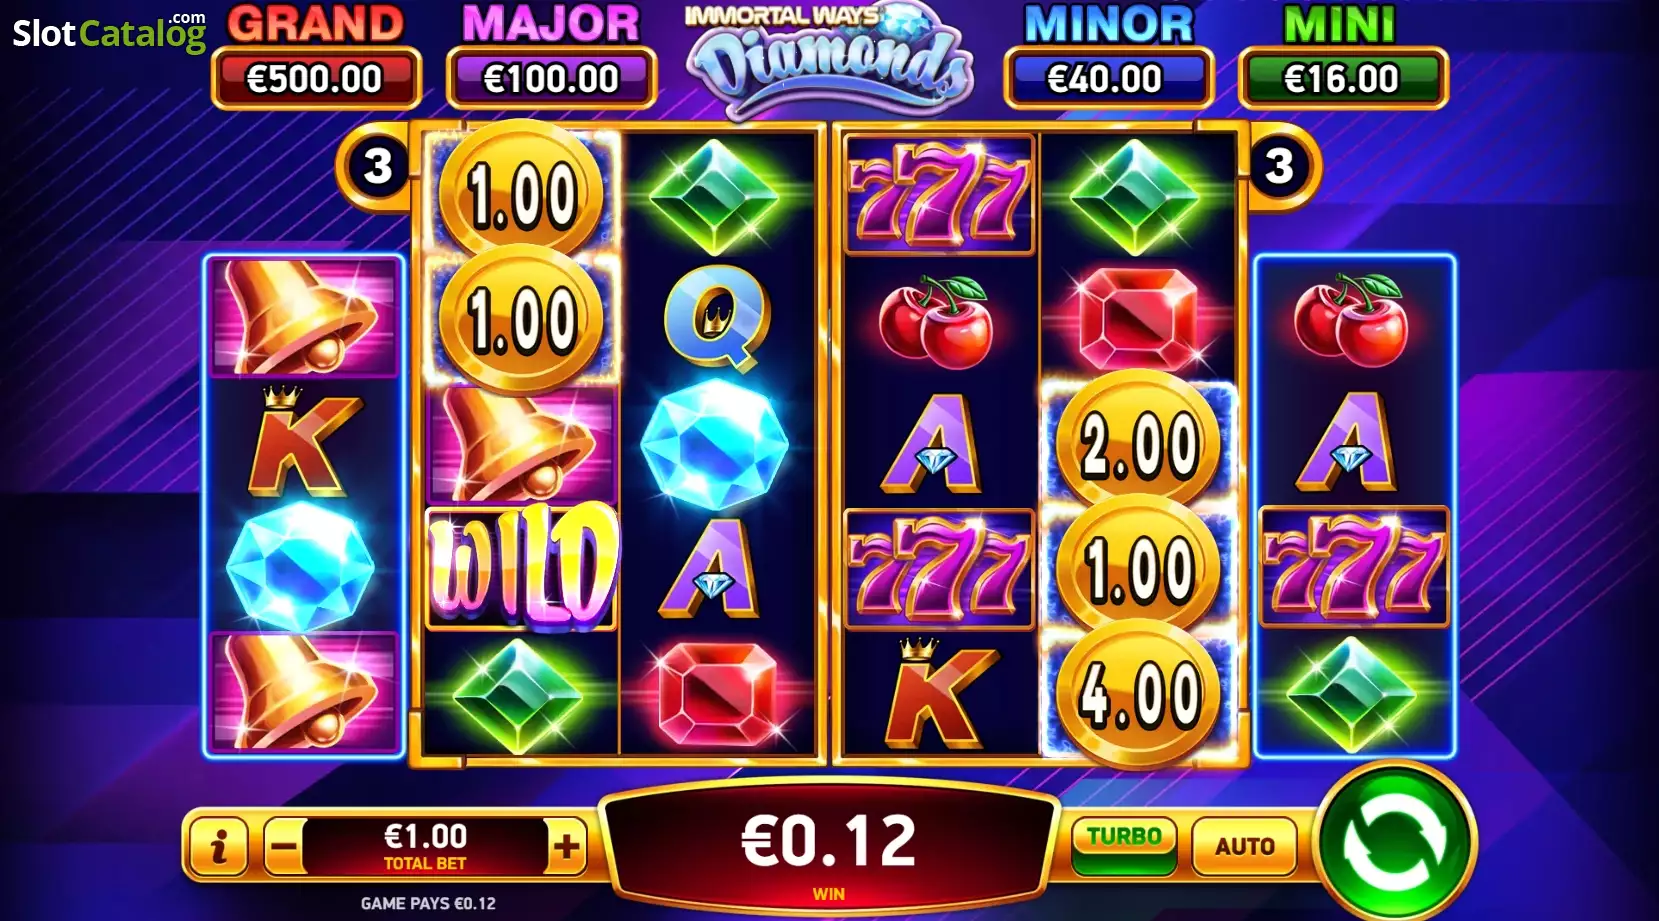Click the MINOR €40.00 jackpot display
Screen dimensions: 1659x921
tap(1108, 57)
